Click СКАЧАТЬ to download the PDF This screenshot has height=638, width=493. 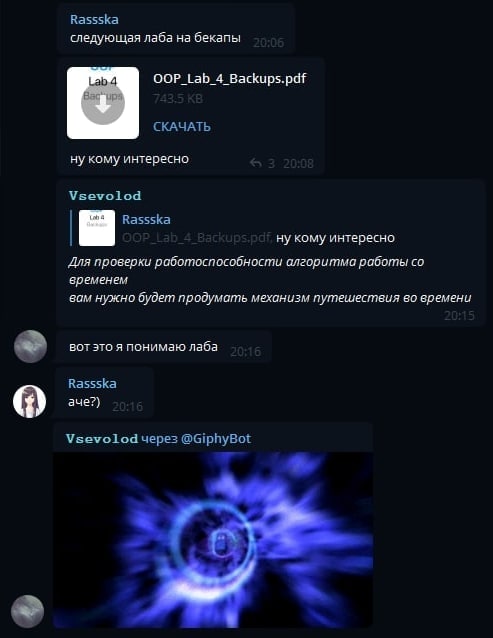(182, 127)
